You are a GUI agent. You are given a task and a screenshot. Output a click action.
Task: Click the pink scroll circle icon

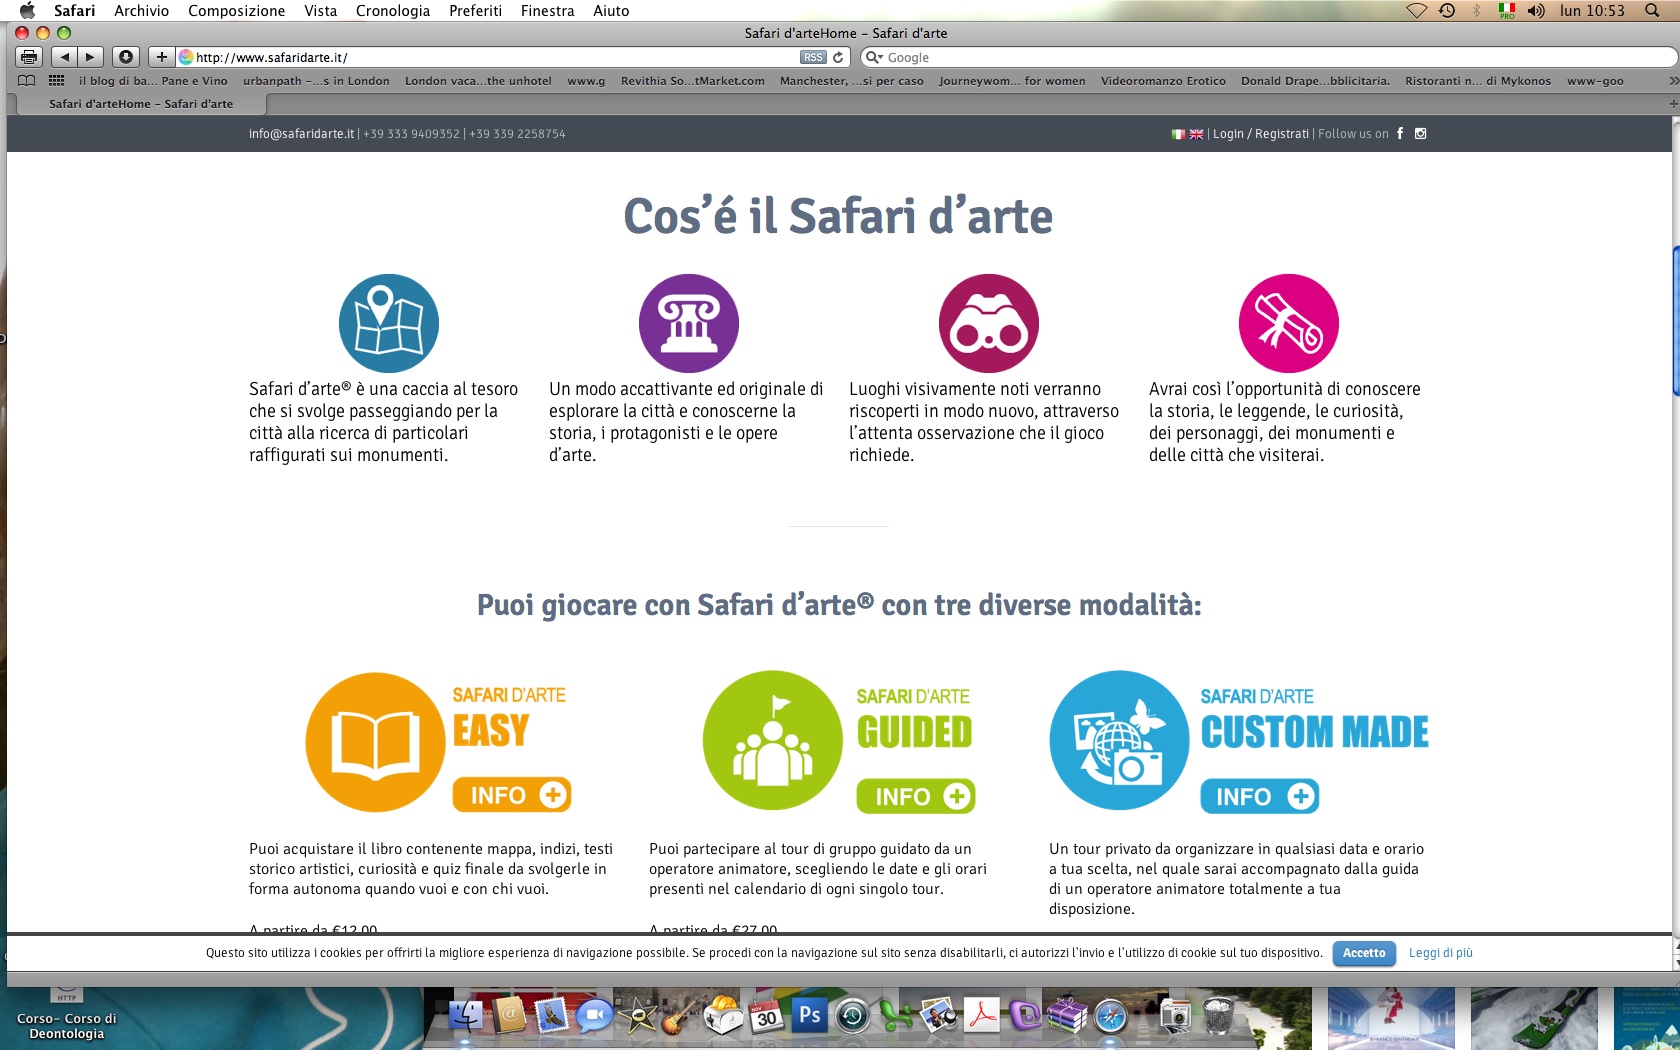(x=1289, y=323)
